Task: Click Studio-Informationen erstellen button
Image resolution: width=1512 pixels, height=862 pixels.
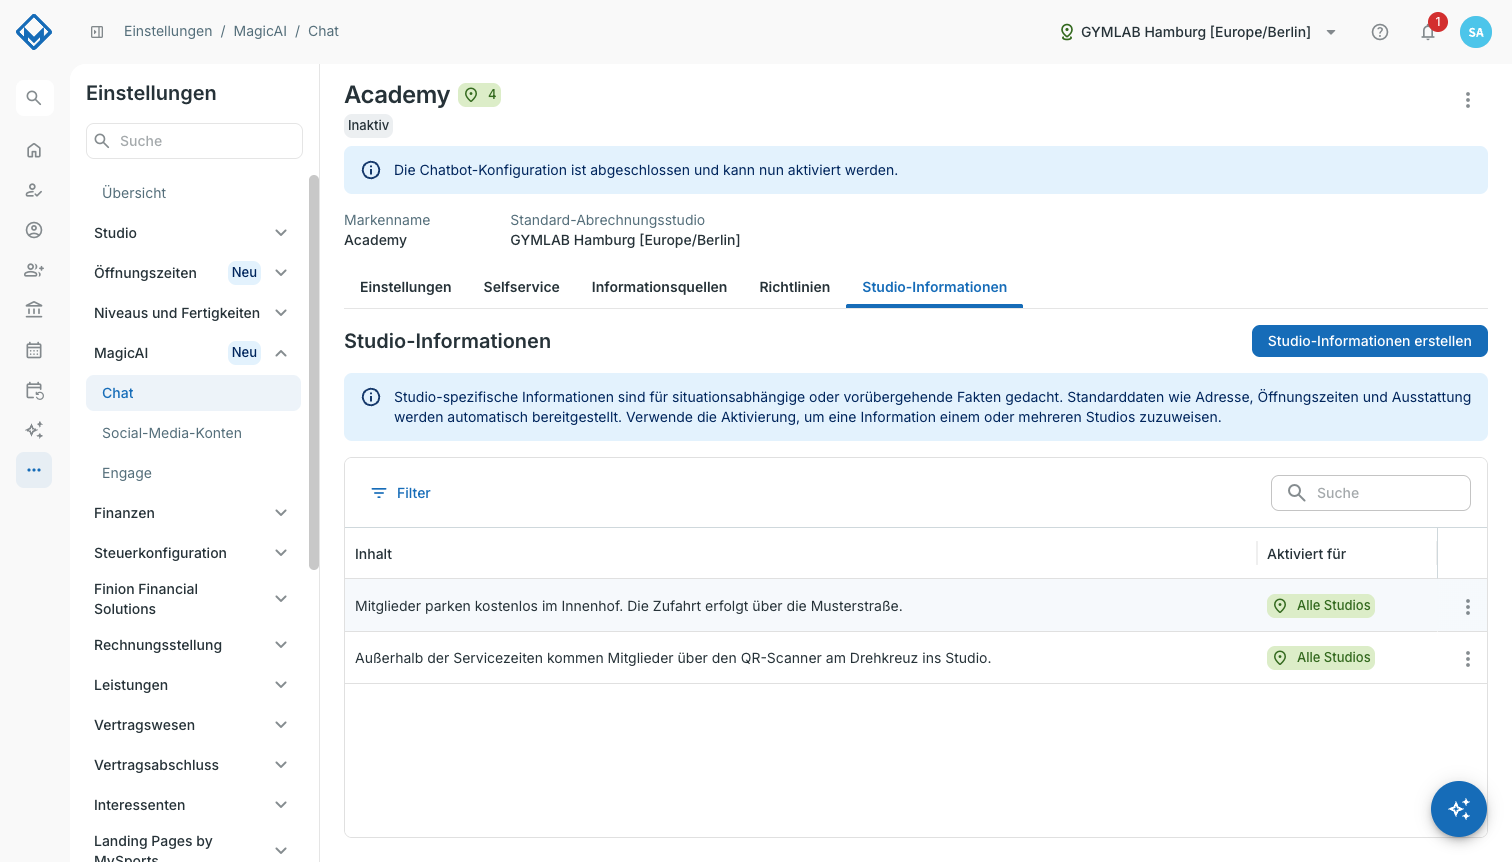Action: [1370, 341]
